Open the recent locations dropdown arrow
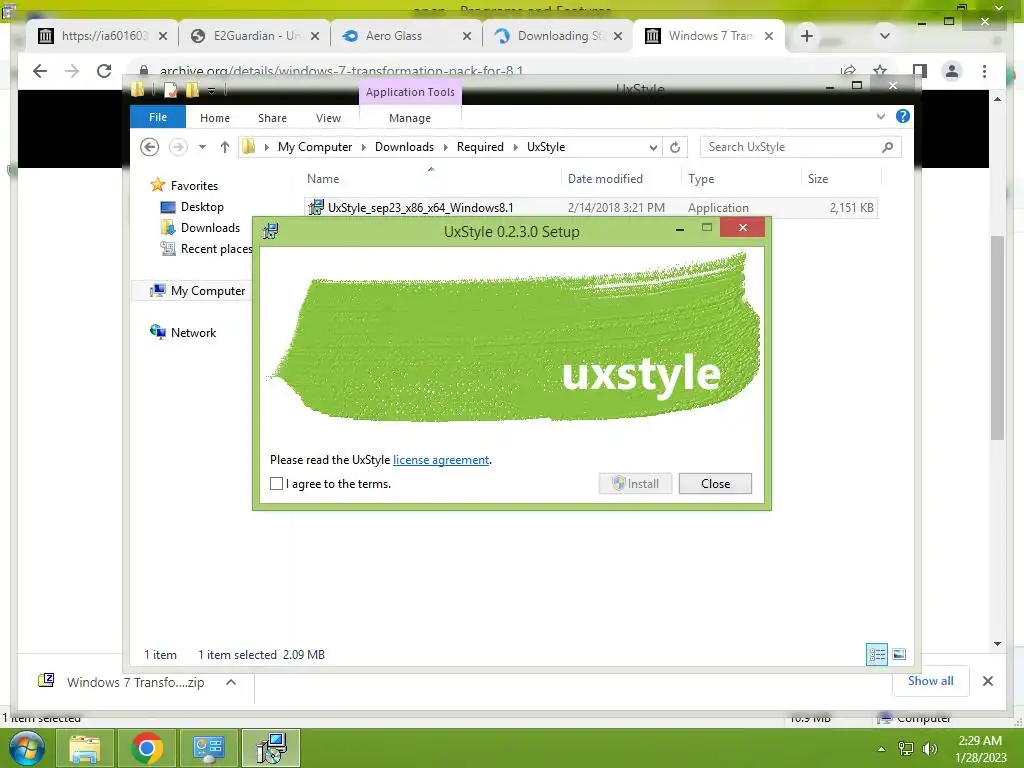This screenshot has height=768, width=1024. tap(202, 147)
